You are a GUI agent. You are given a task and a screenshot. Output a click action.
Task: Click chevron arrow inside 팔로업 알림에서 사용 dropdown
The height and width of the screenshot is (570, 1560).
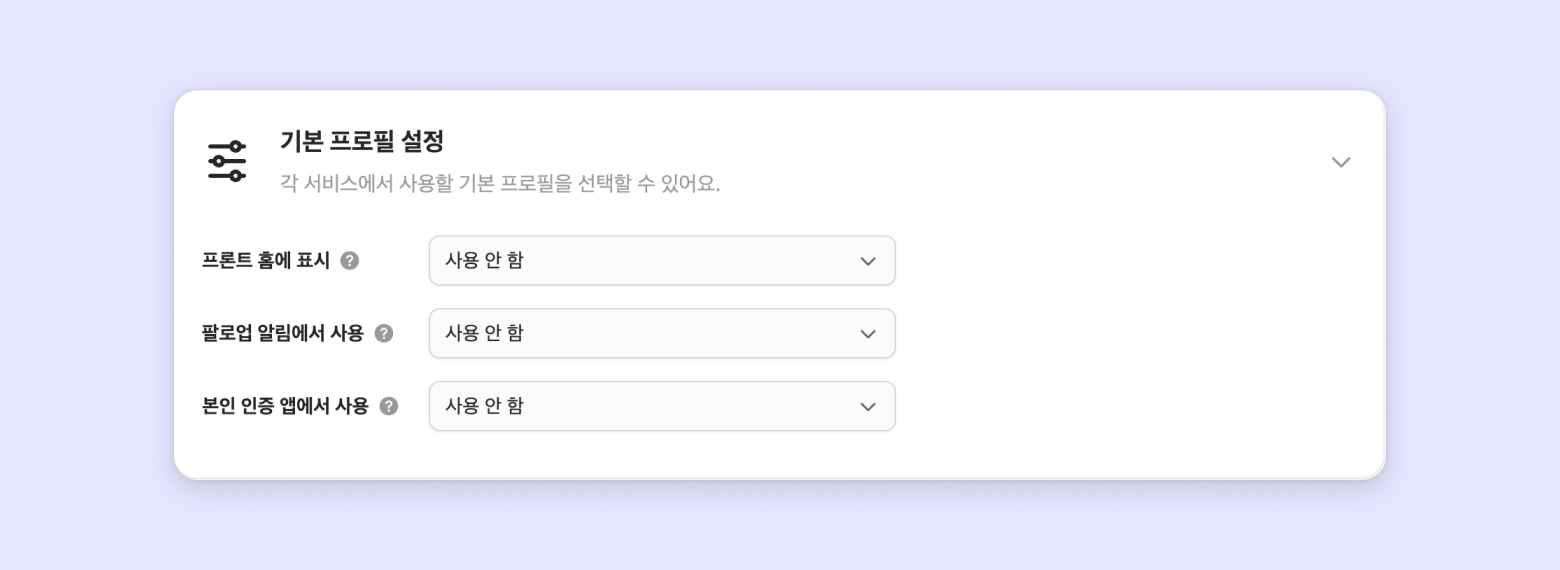click(867, 334)
